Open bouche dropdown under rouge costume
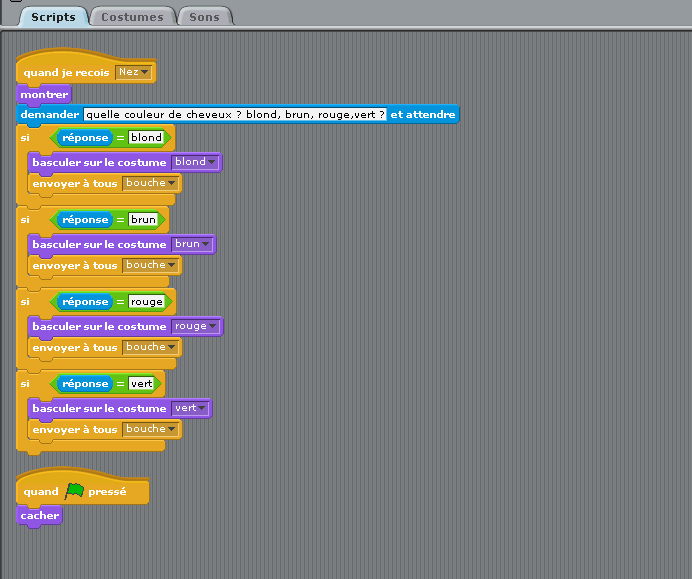 tap(150, 347)
